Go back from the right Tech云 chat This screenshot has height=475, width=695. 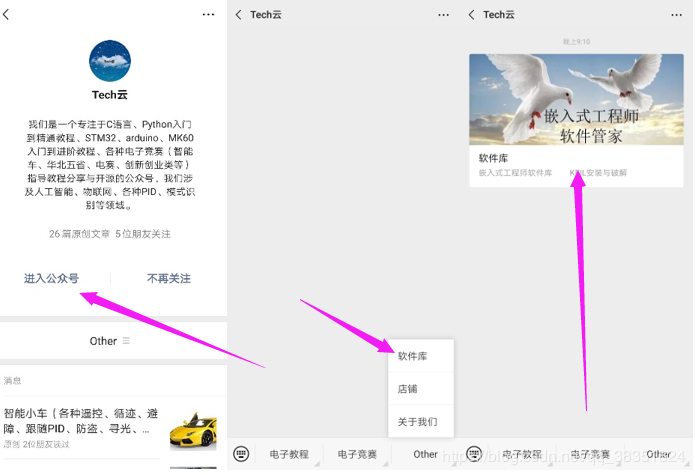pyautogui.click(x=472, y=15)
